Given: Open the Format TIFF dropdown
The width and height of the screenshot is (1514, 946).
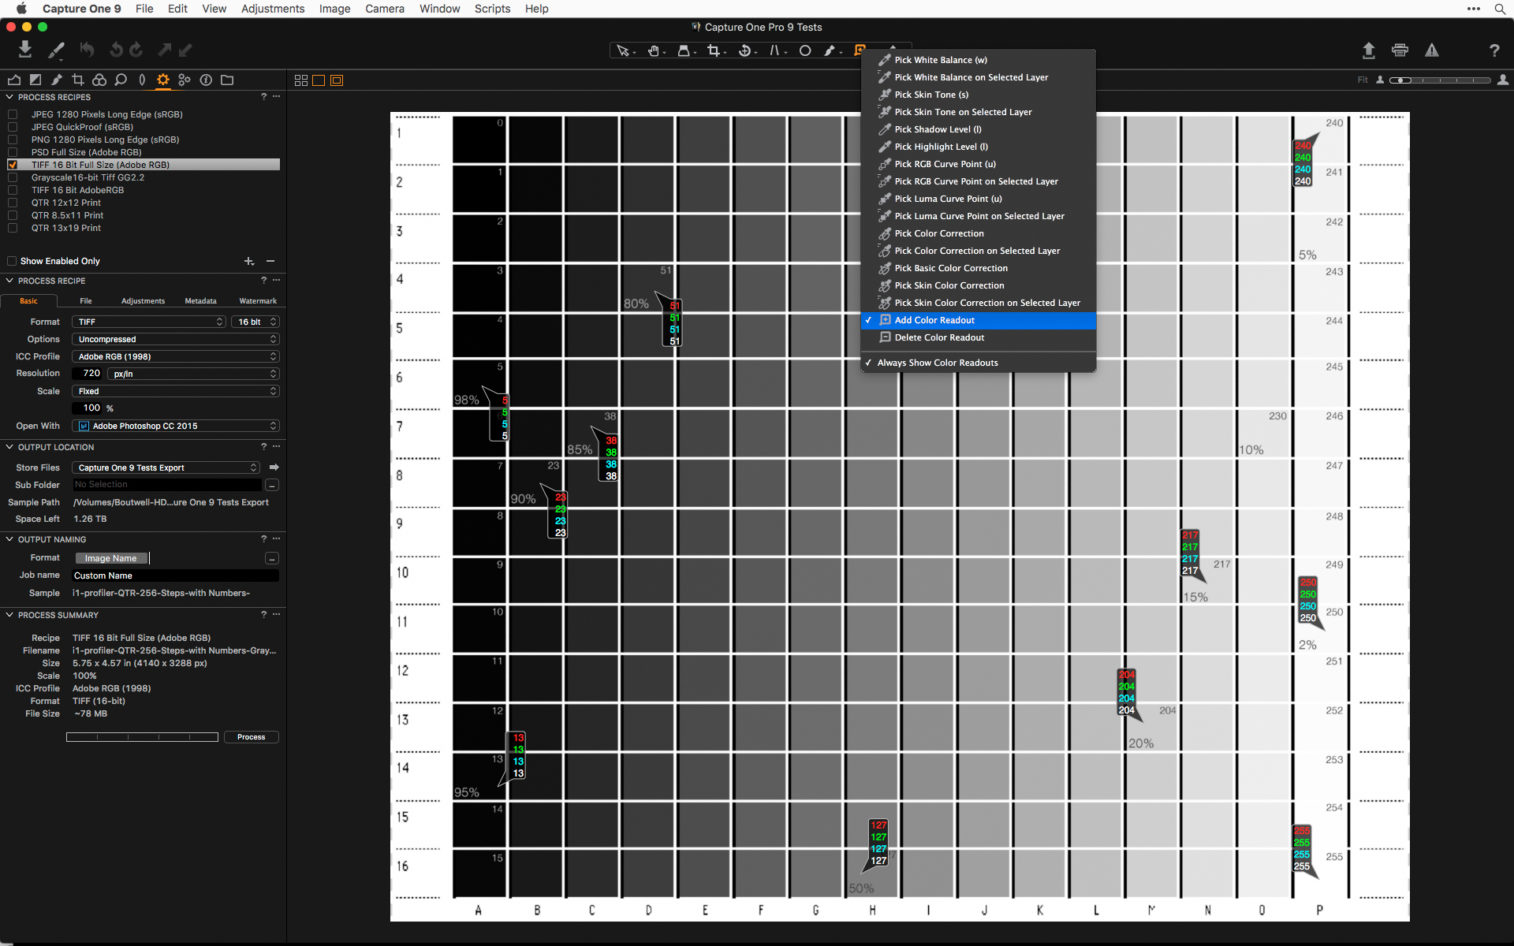Looking at the screenshot, I should click(149, 322).
